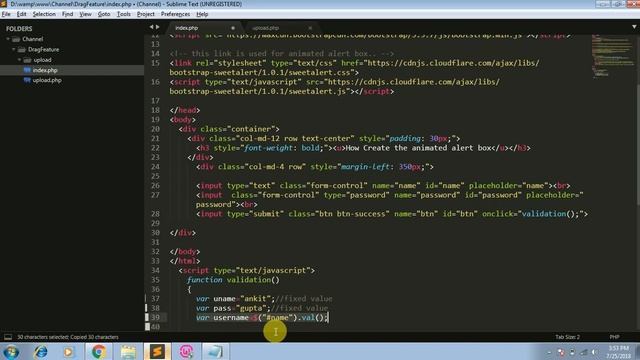This screenshot has height=360, width=640.
Task: Collapse the upload folder arrow
Action: (x=19, y=60)
